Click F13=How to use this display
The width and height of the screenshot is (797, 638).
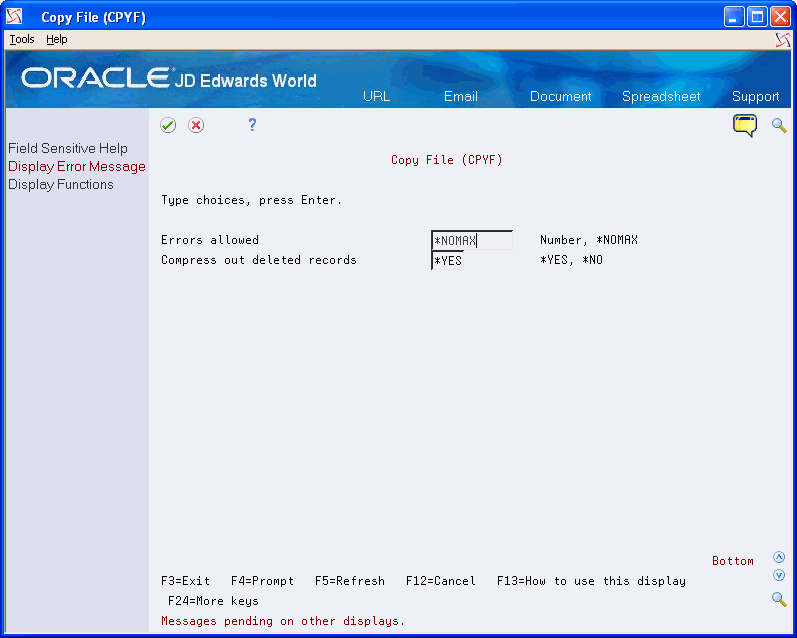coord(591,581)
